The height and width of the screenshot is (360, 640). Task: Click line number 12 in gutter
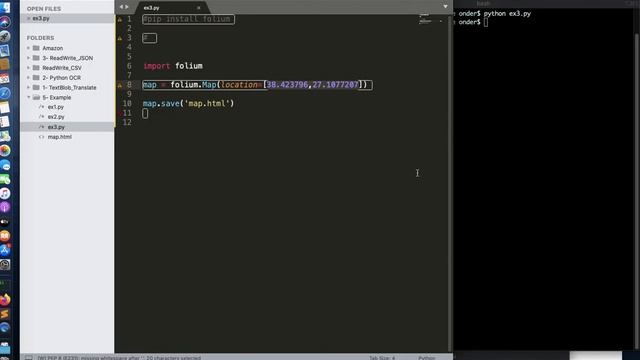pyautogui.click(x=127, y=122)
